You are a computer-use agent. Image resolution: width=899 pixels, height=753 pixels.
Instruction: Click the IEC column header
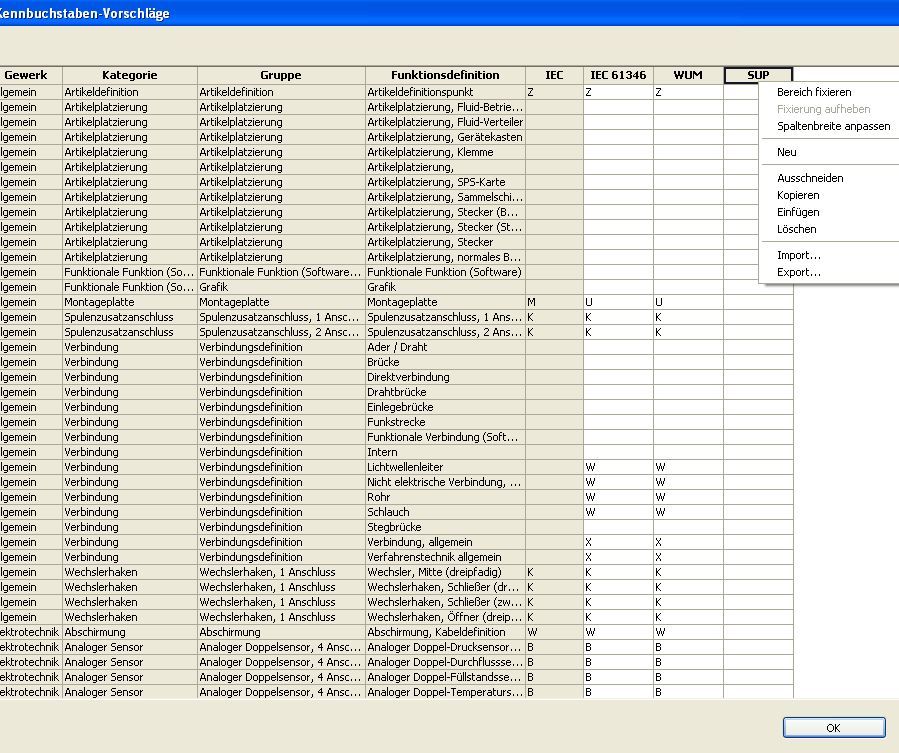[554, 75]
